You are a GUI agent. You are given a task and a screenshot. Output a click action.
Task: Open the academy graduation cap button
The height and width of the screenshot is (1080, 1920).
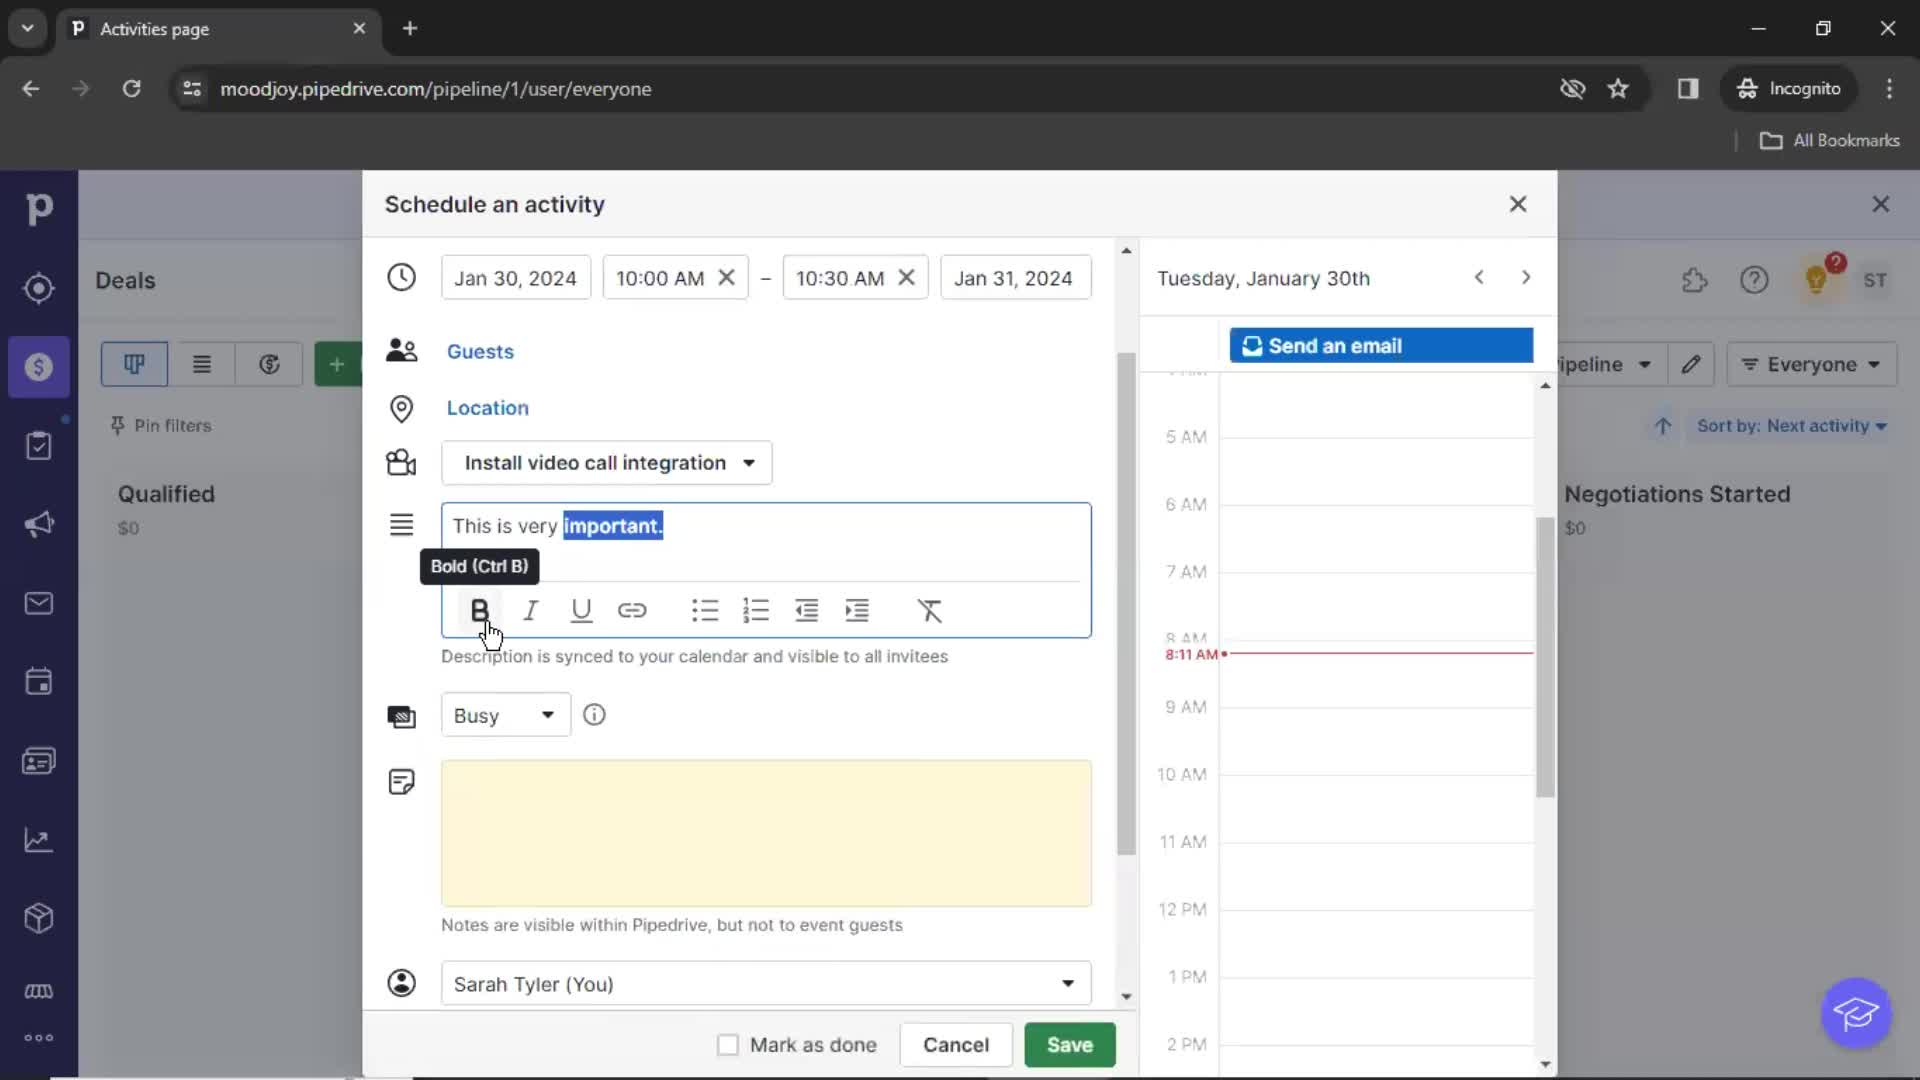[x=1856, y=1013]
